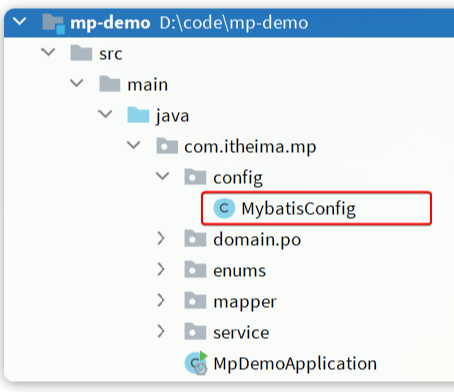The height and width of the screenshot is (392, 454).
Task: Click the config package icon
Action: coord(195,177)
